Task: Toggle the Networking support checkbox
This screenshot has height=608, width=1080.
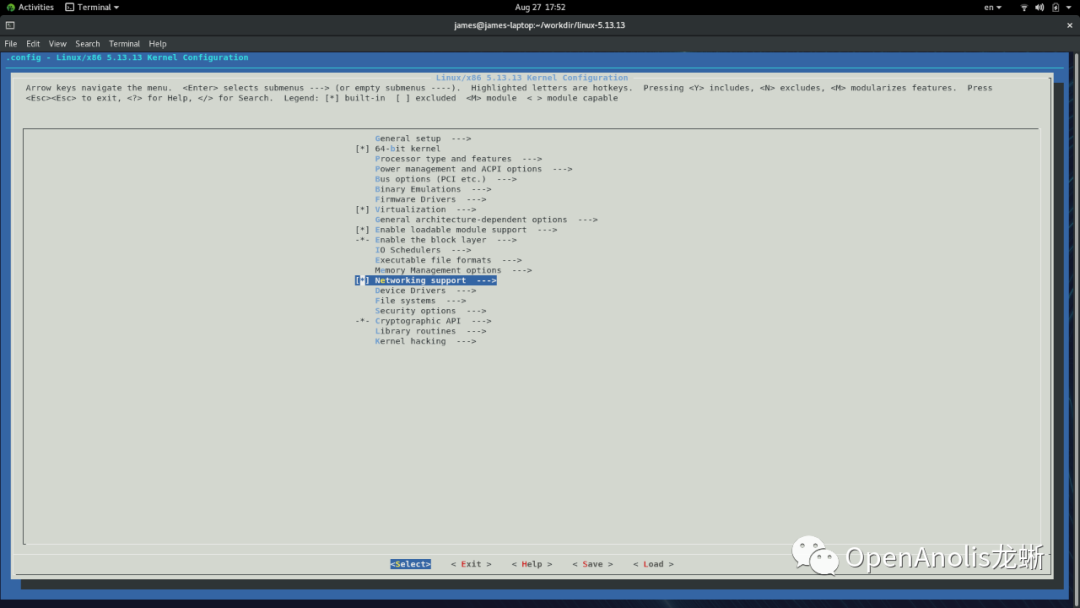Action: point(362,280)
